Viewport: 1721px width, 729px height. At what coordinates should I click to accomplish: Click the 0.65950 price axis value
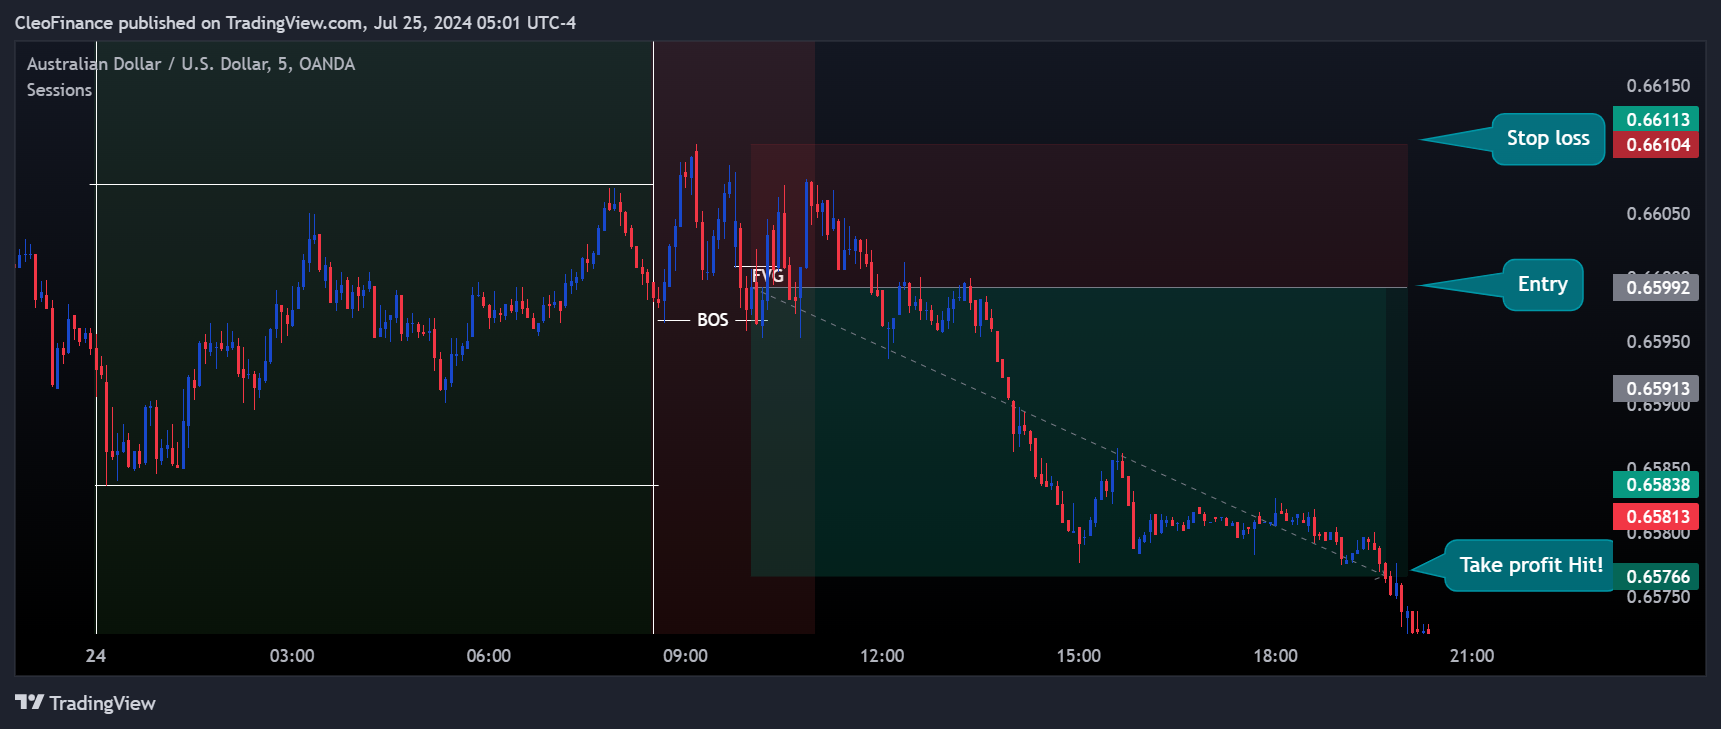tap(1658, 342)
